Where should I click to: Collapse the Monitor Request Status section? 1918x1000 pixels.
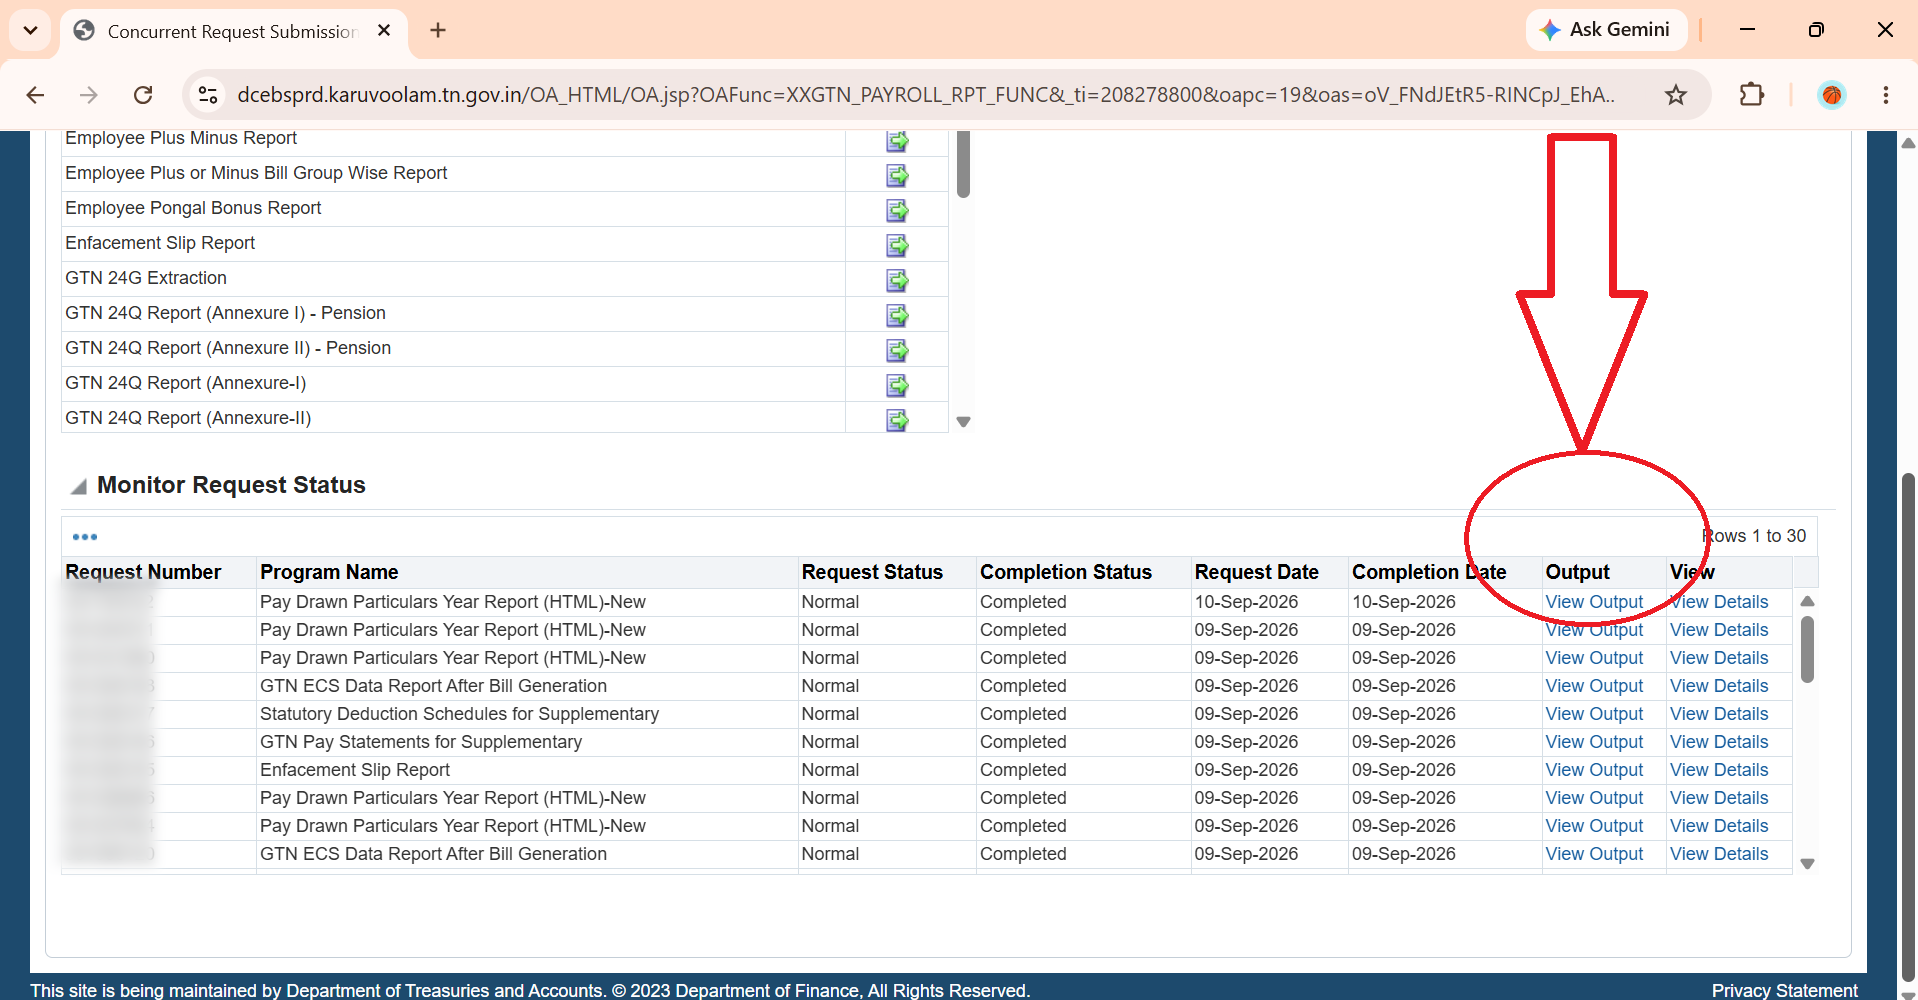(78, 486)
